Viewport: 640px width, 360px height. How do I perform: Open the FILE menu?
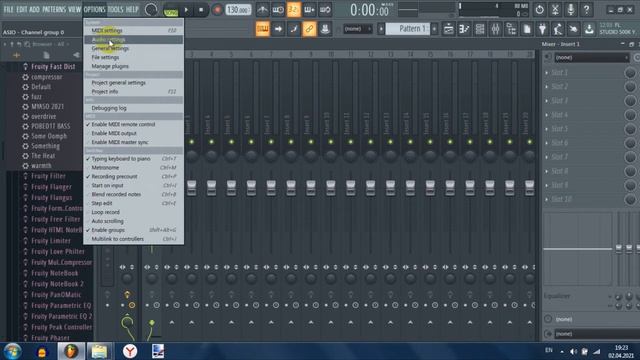[8, 9]
